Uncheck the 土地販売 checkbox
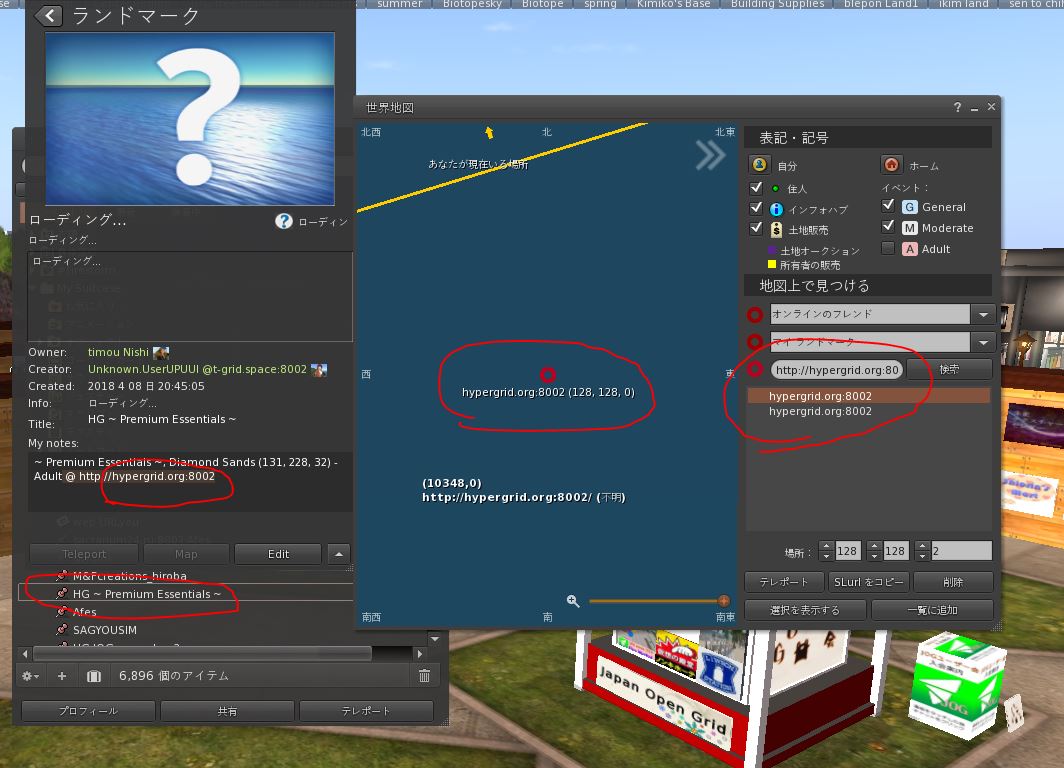 click(x=756, y=229)
